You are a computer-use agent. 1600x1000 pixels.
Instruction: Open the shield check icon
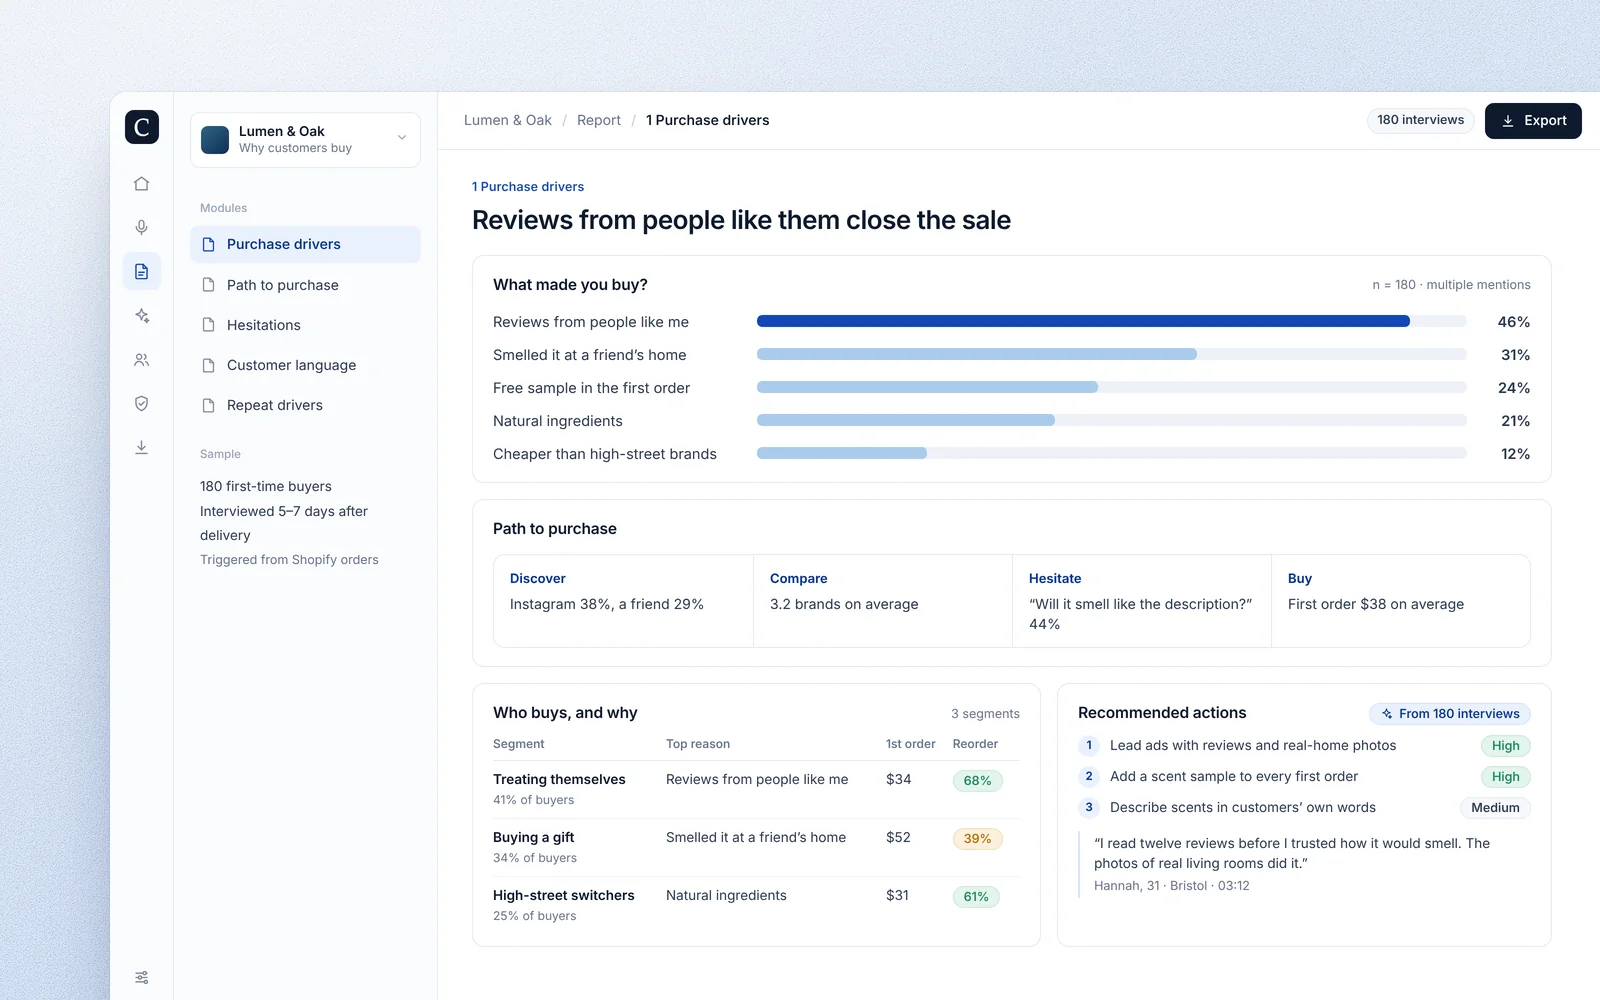pos(142,404)
